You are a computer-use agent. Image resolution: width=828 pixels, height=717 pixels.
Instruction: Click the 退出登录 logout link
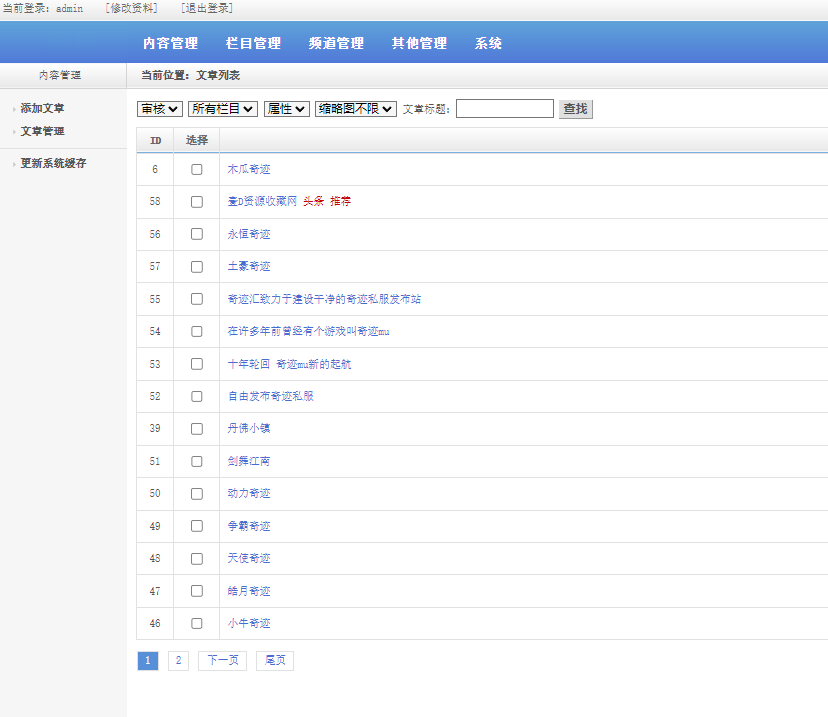pos(207,8)
